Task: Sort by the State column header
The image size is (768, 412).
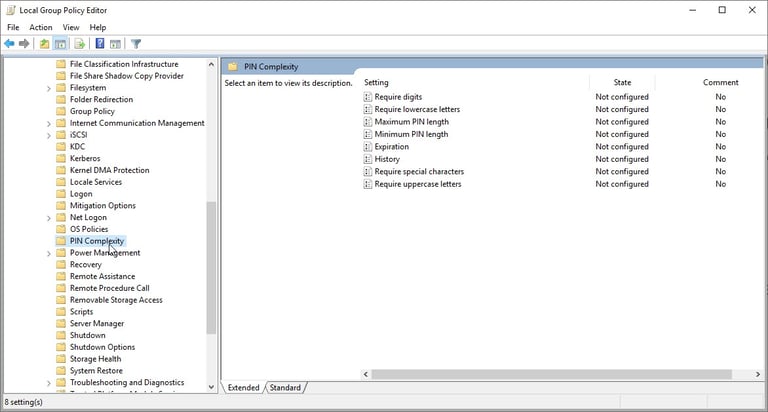Action: coord(622,82)
